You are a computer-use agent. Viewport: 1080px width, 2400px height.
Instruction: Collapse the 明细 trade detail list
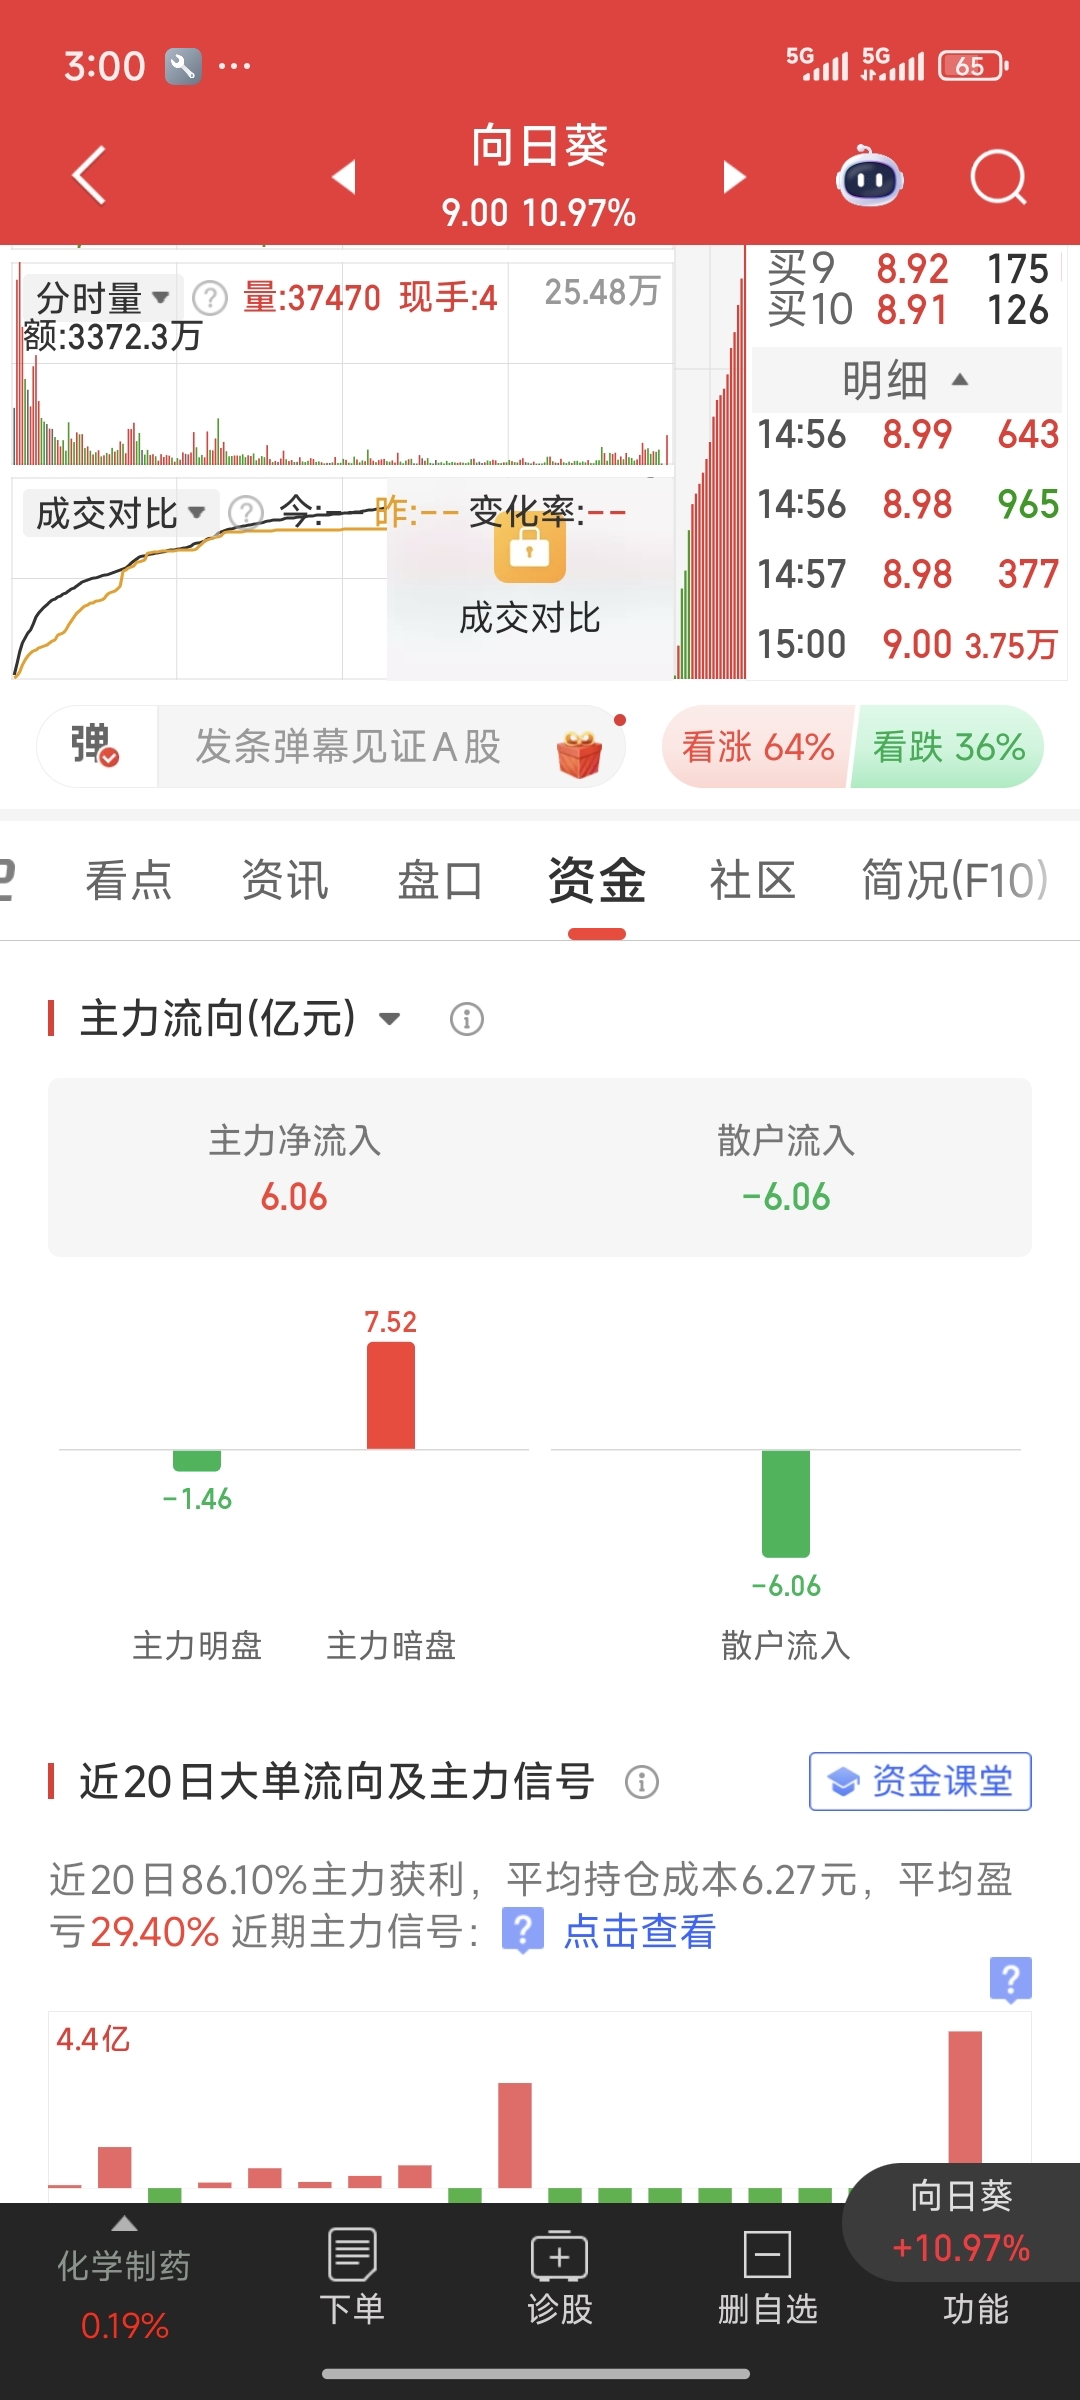[x=906, y=380]
